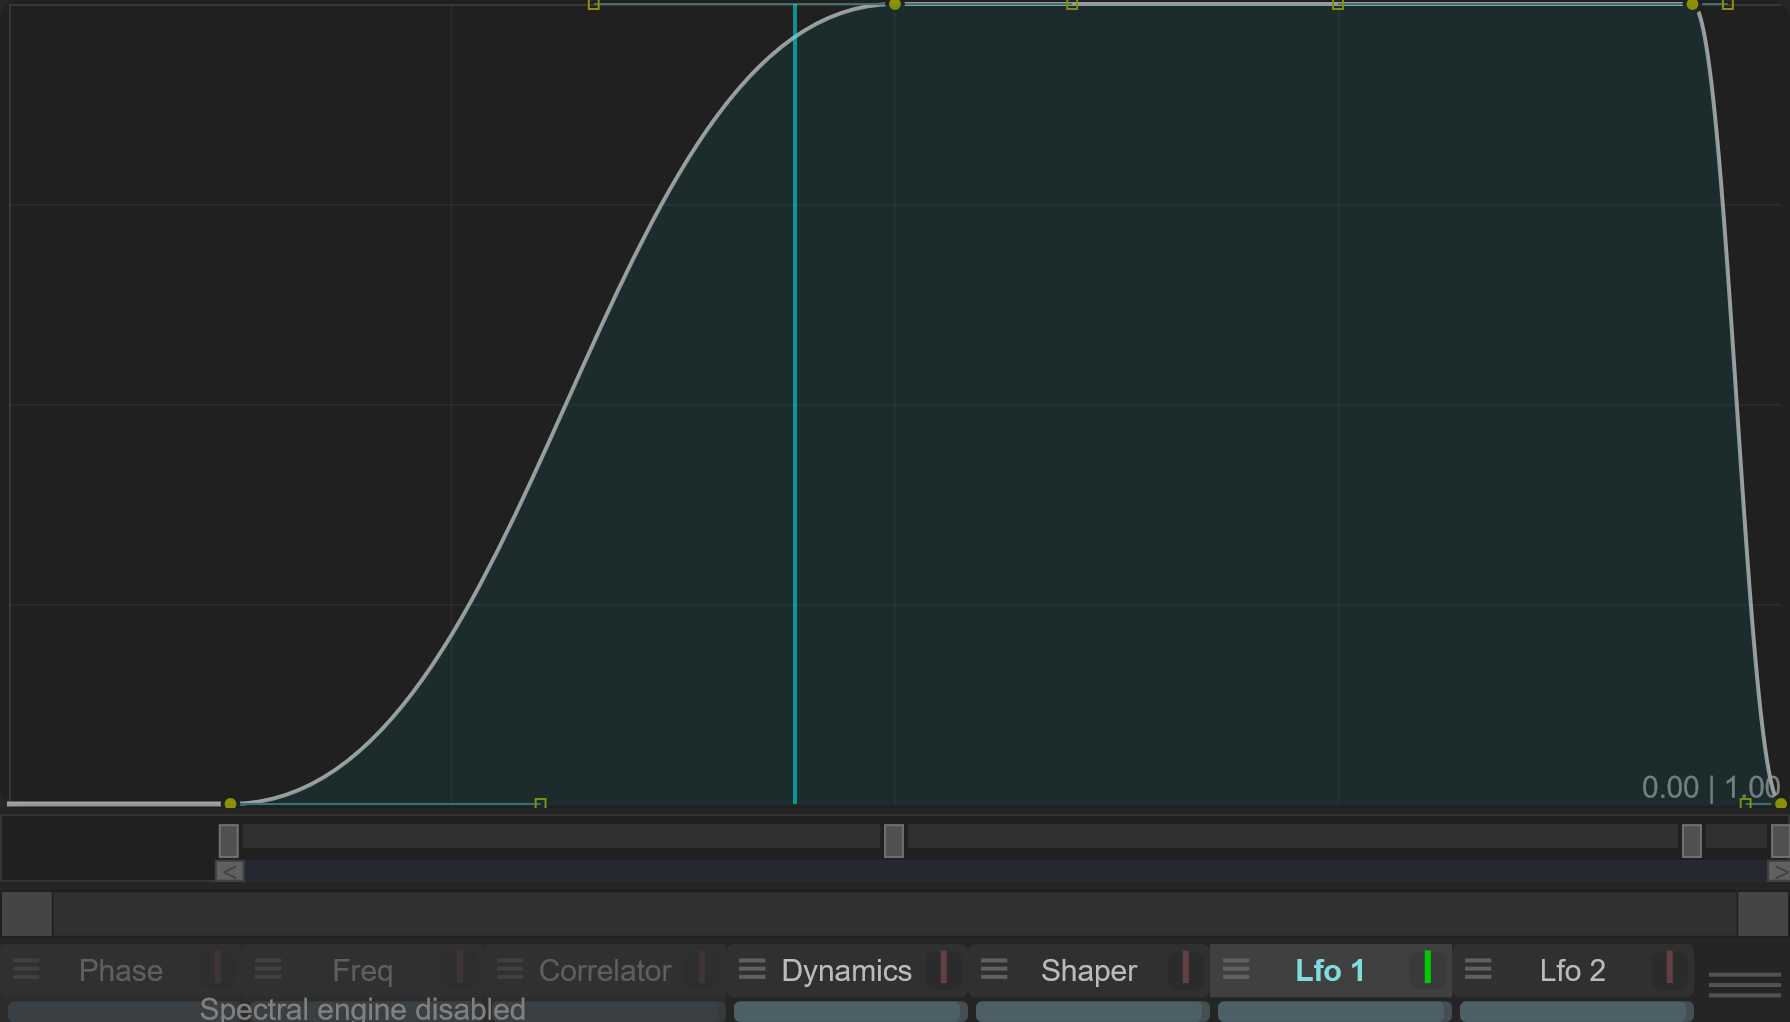The width and height of the screenshot is (1790, 1022).
Task: Click the last point slider handle at right edge
Action: click(1780, 841)
